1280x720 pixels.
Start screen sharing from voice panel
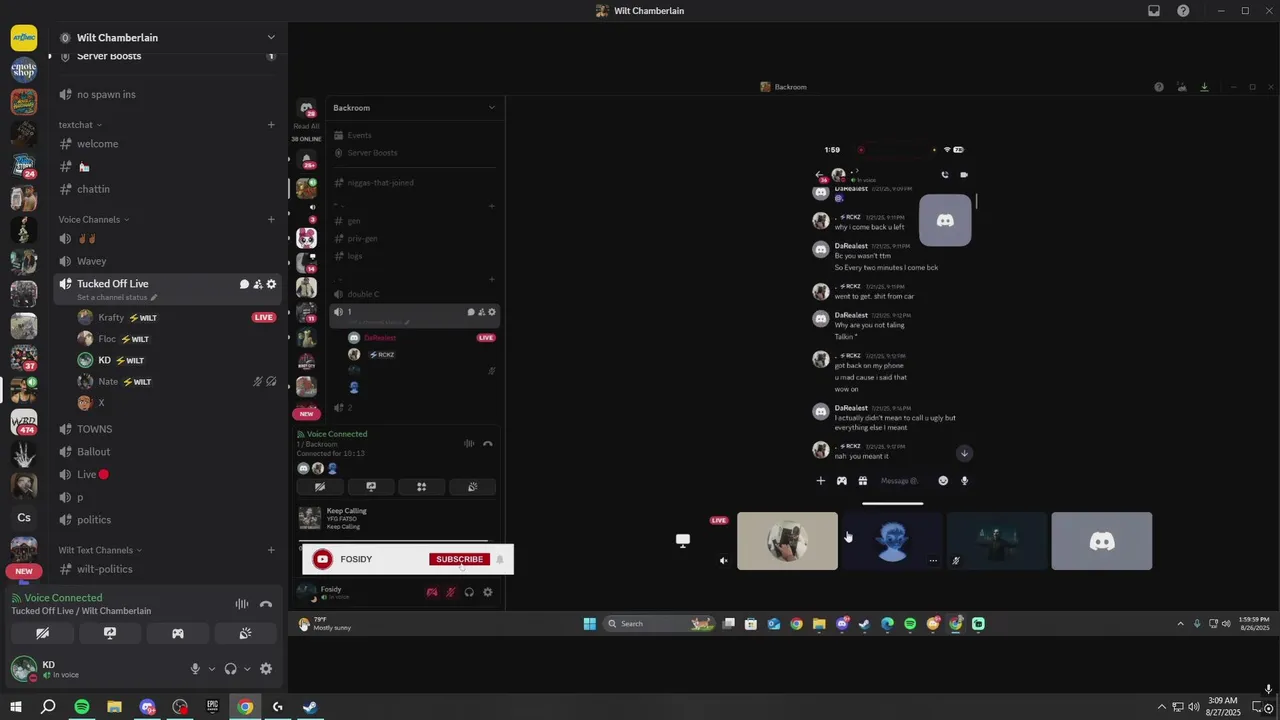110,634
